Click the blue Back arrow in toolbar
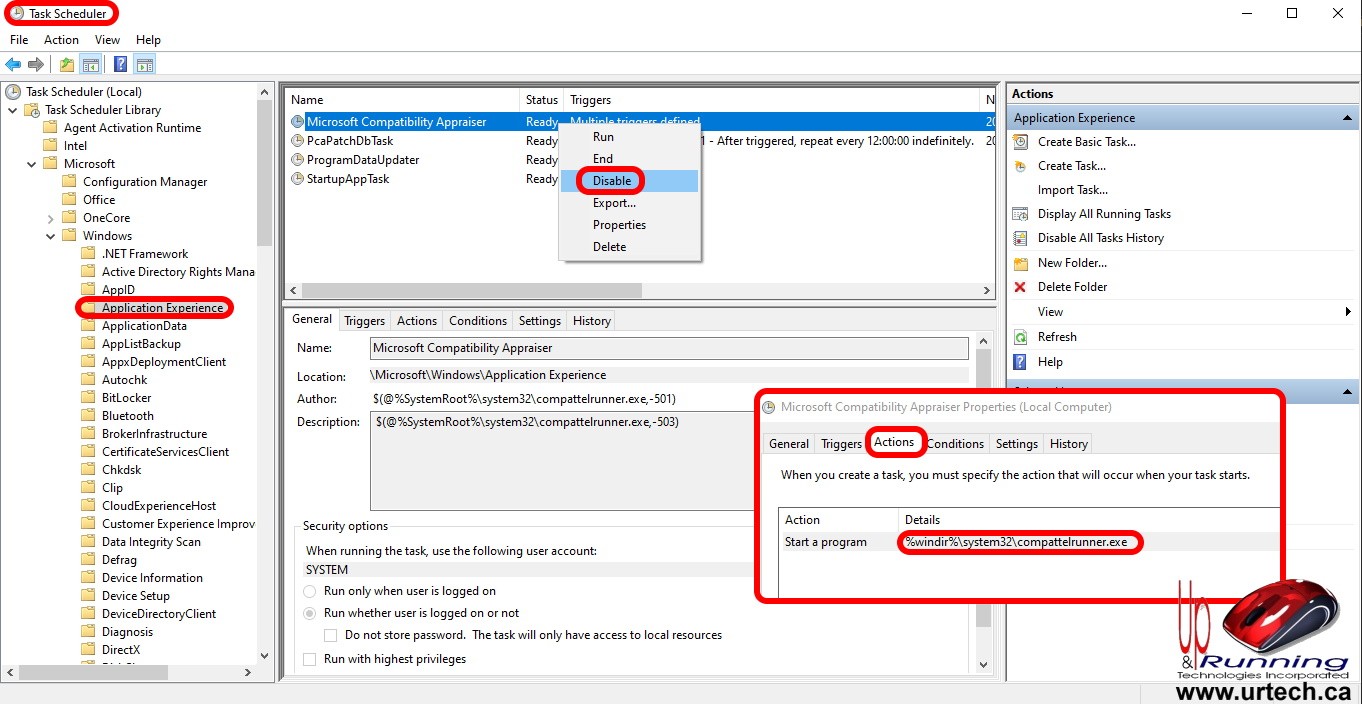The width and height of the screenshot is (1362, 704). [x=13, y=65]
